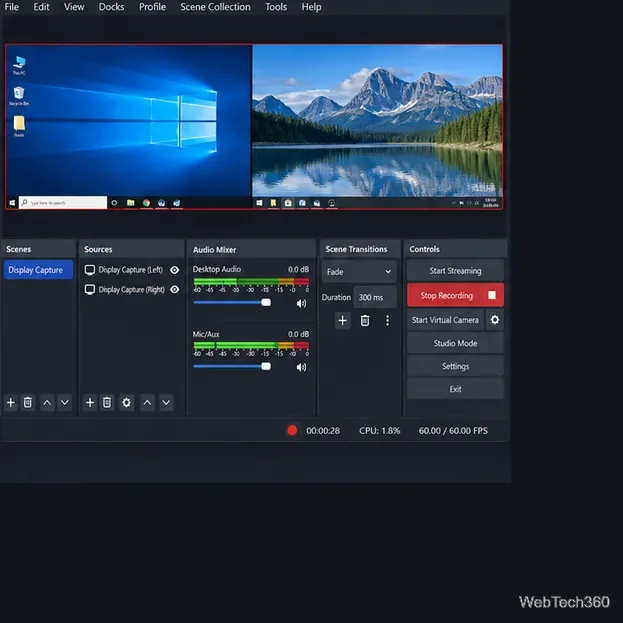Click Stop Recording button
Image resolution: width=623 pixels, height=623 pixels.
[x=455, y=295]
